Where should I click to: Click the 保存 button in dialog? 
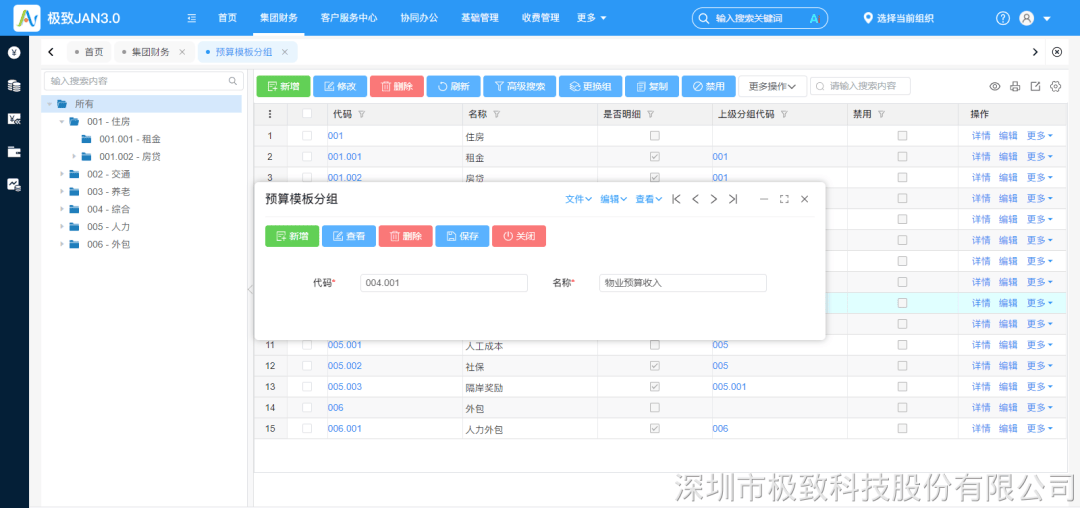(462, 236)
